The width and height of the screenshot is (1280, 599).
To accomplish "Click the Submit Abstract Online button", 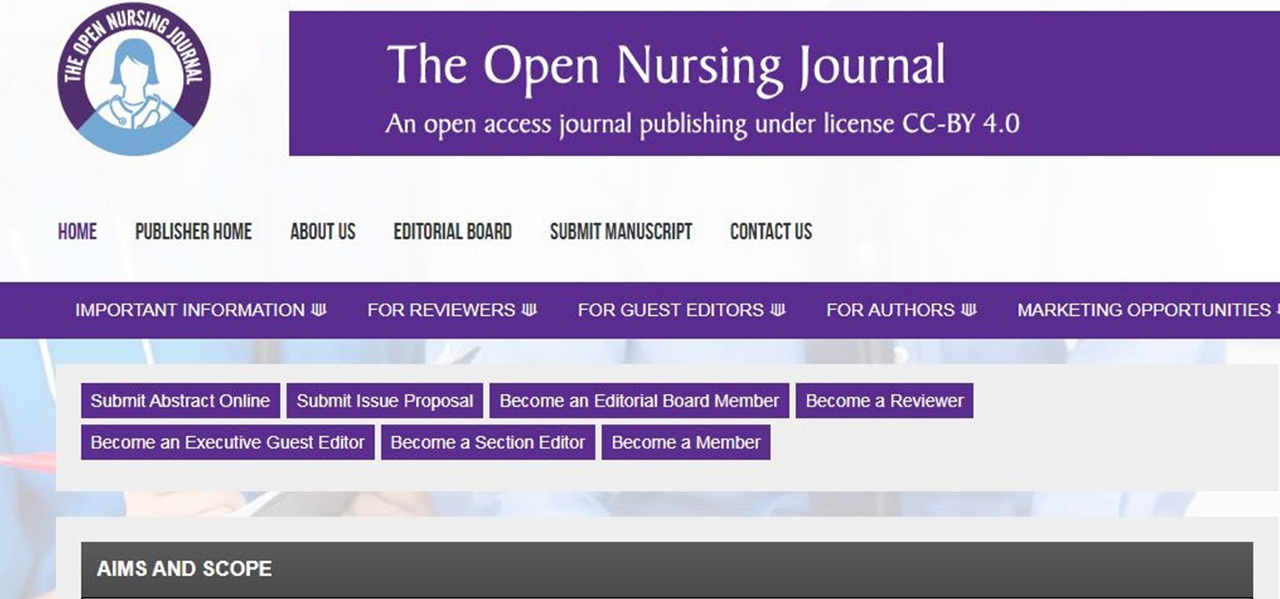I will (x=180, y=401).
